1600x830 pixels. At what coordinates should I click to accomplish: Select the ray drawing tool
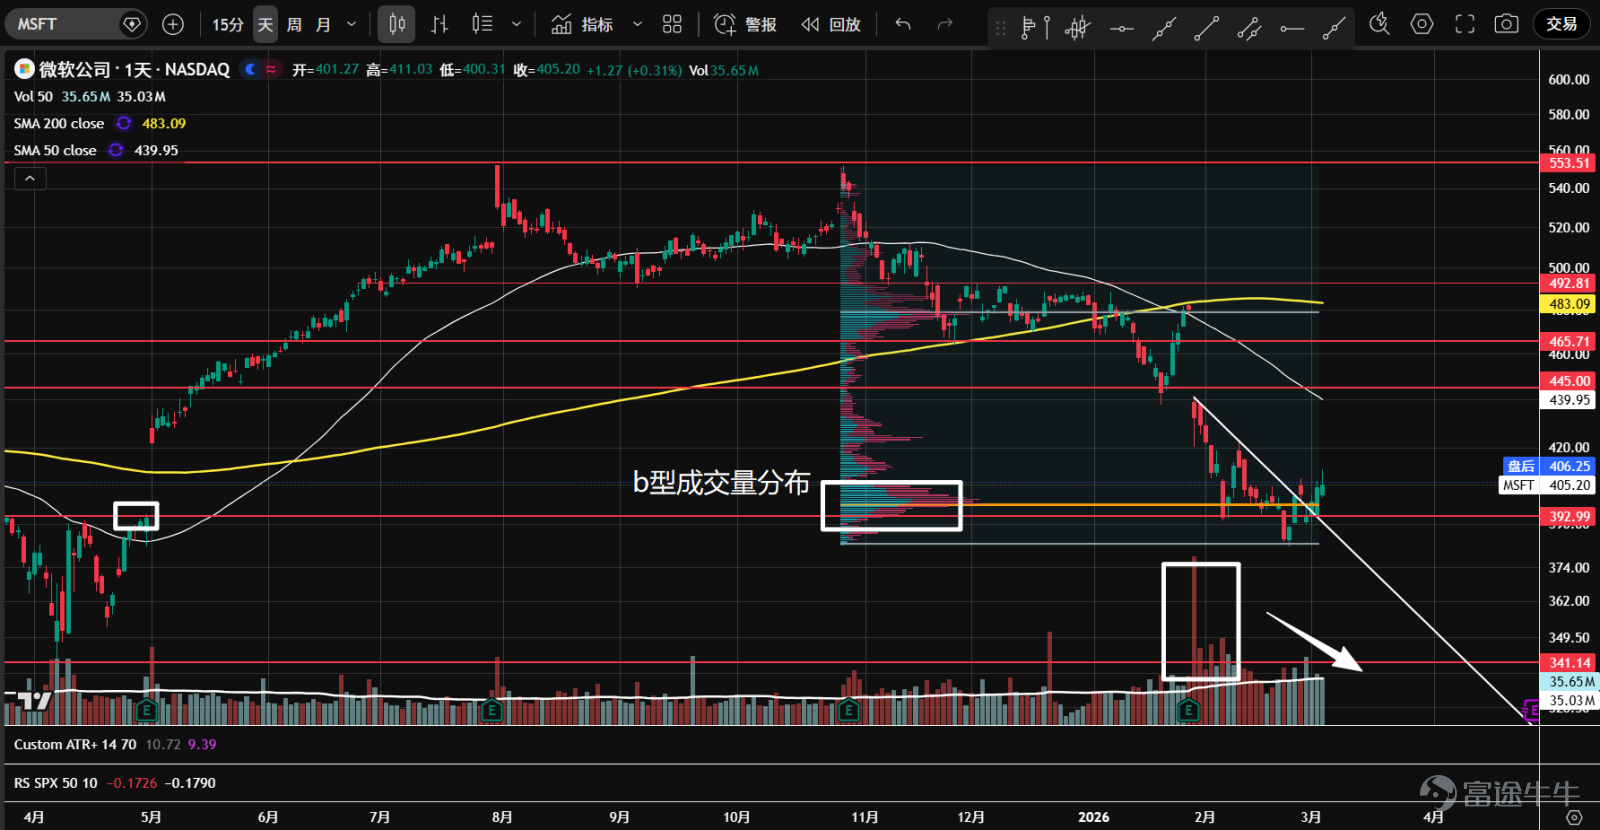point(1334,28)
